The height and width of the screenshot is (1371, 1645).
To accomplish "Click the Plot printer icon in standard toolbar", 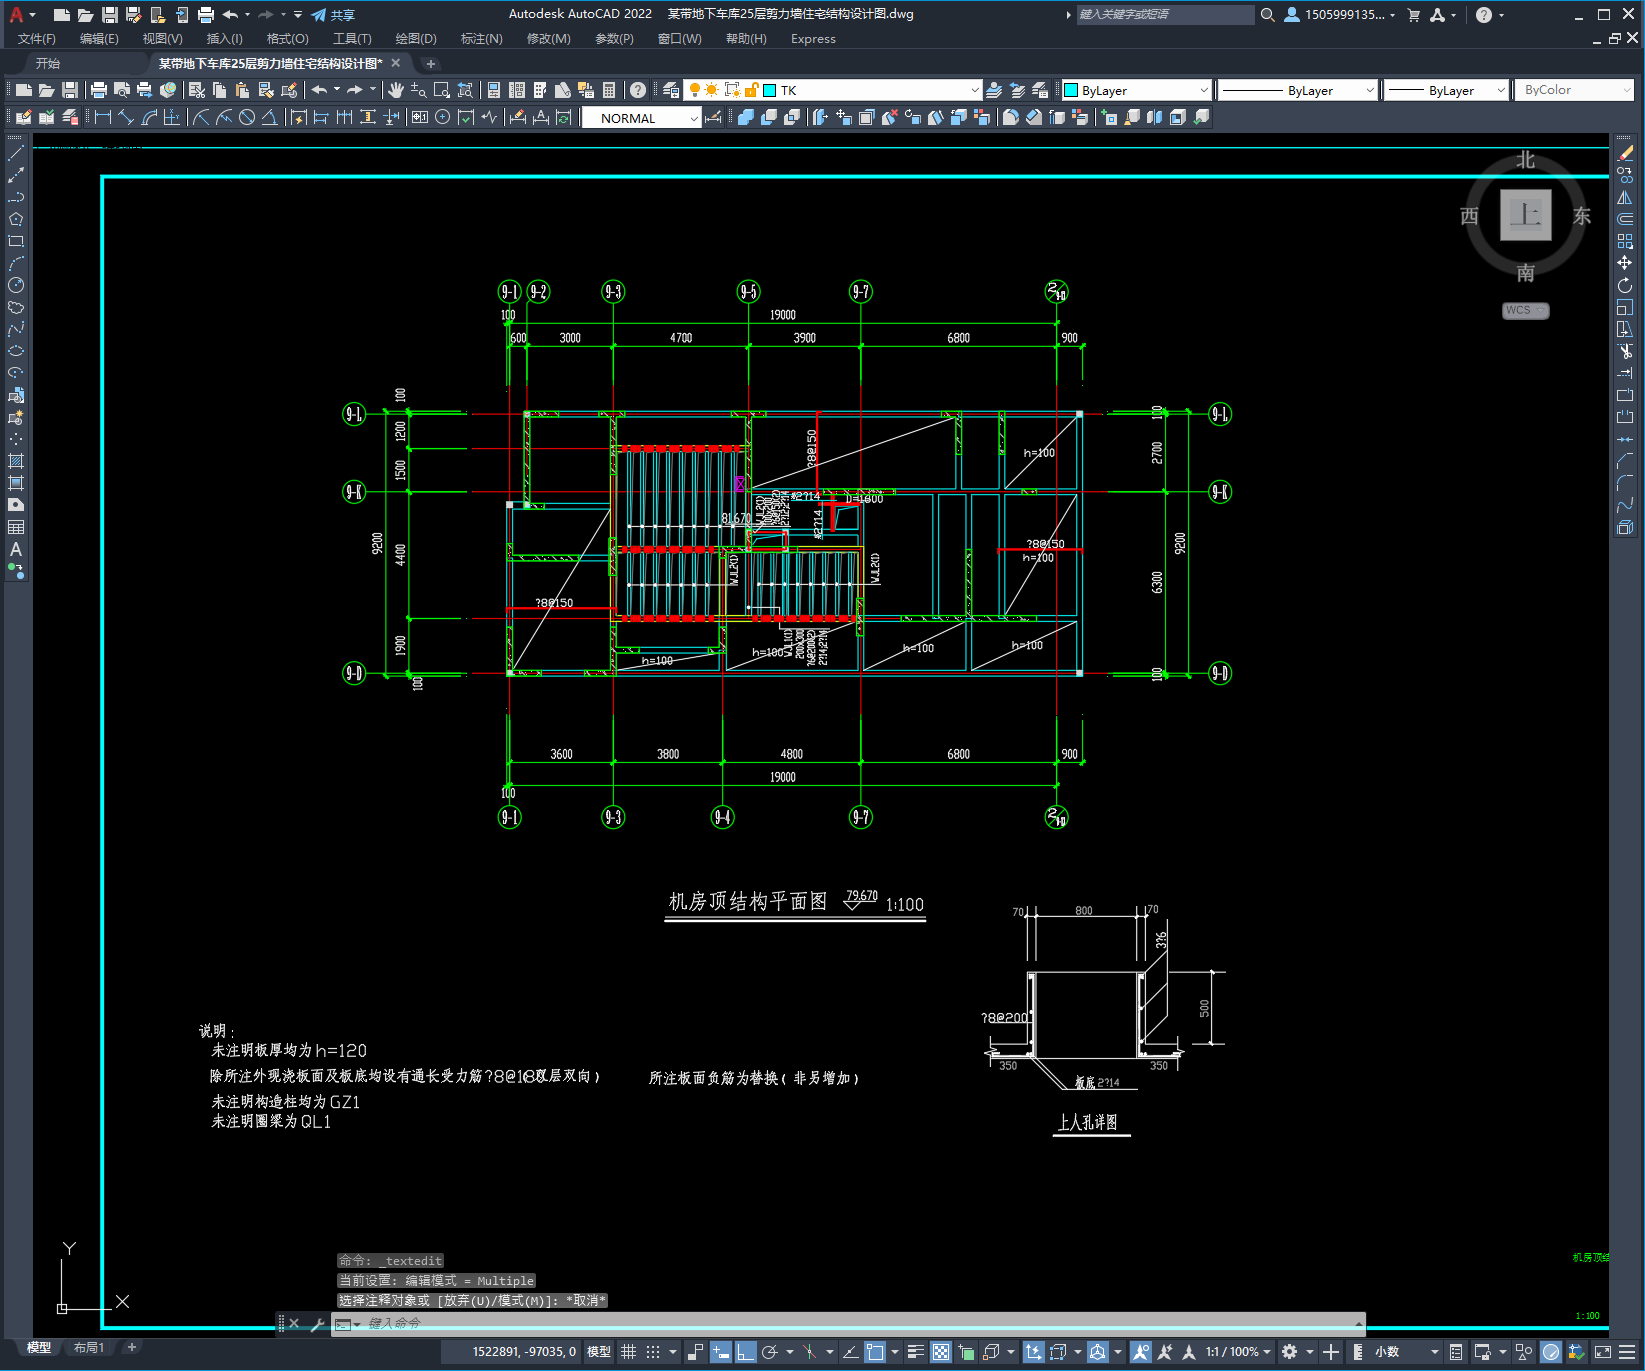I will tap(99, 90).
